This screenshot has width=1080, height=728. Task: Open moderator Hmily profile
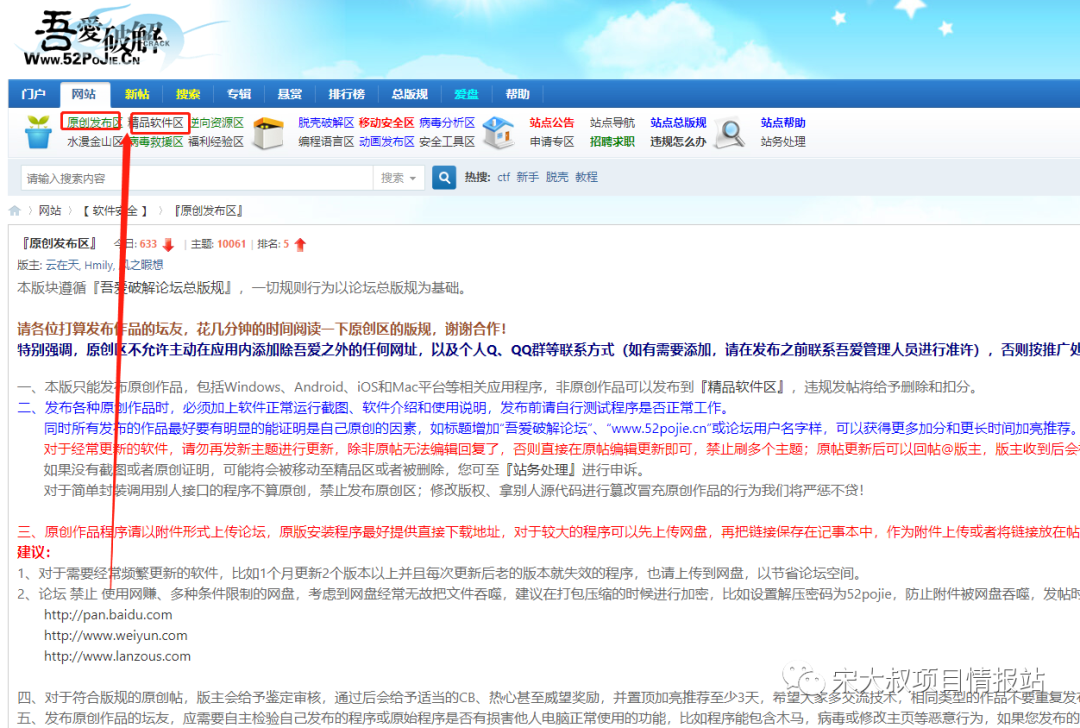[x=98, y=265]
